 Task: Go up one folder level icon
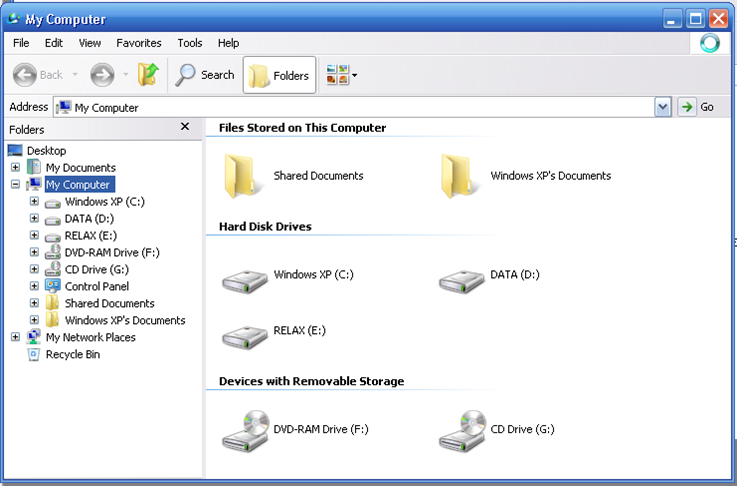pyautogui.click(x=149, y=75)
